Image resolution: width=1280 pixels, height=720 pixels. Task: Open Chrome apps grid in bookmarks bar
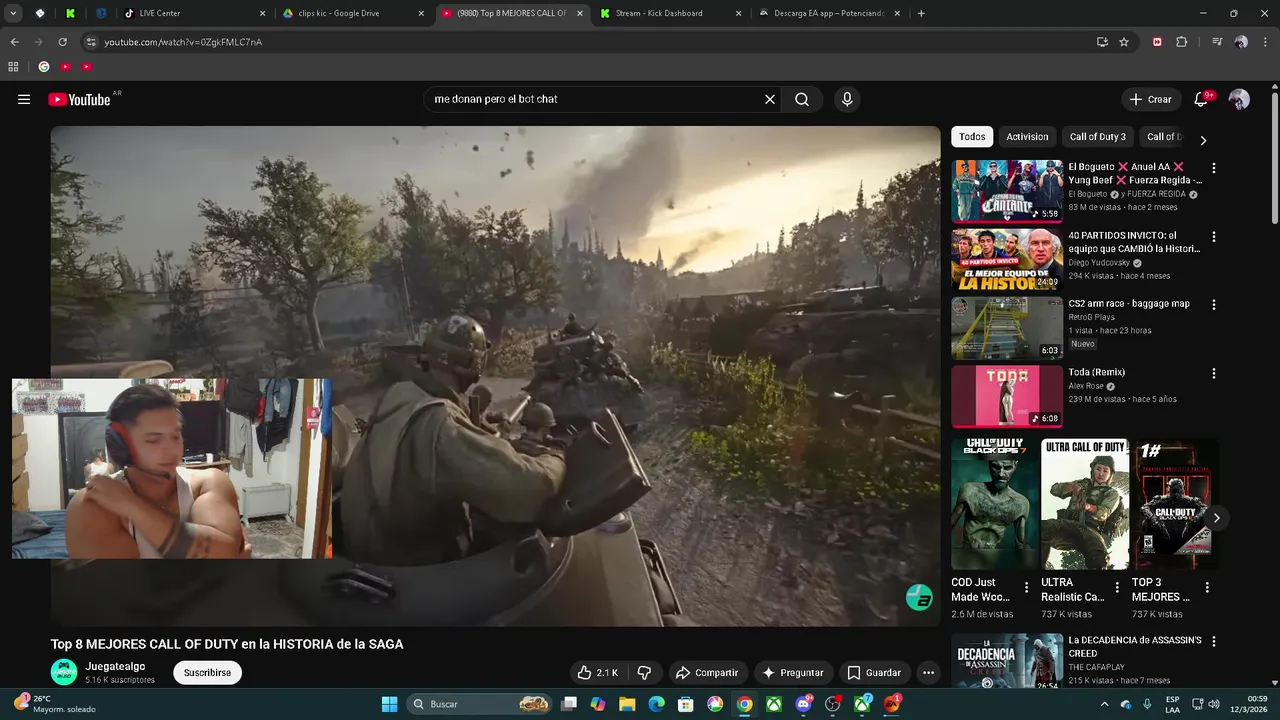(x=13, y=67)
